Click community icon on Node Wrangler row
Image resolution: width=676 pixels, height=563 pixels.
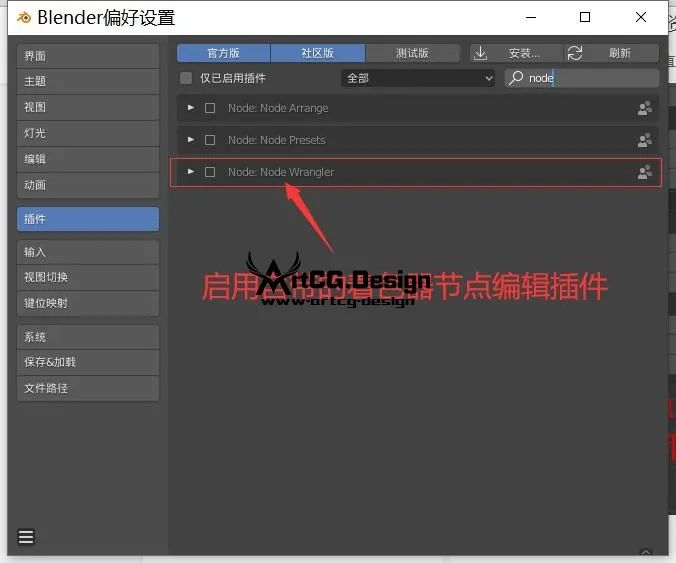pyautogui.click(x=645, y=172)
